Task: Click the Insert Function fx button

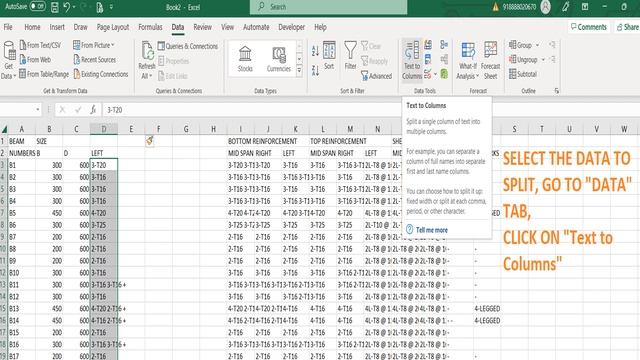Action: (x=93, y=109)
